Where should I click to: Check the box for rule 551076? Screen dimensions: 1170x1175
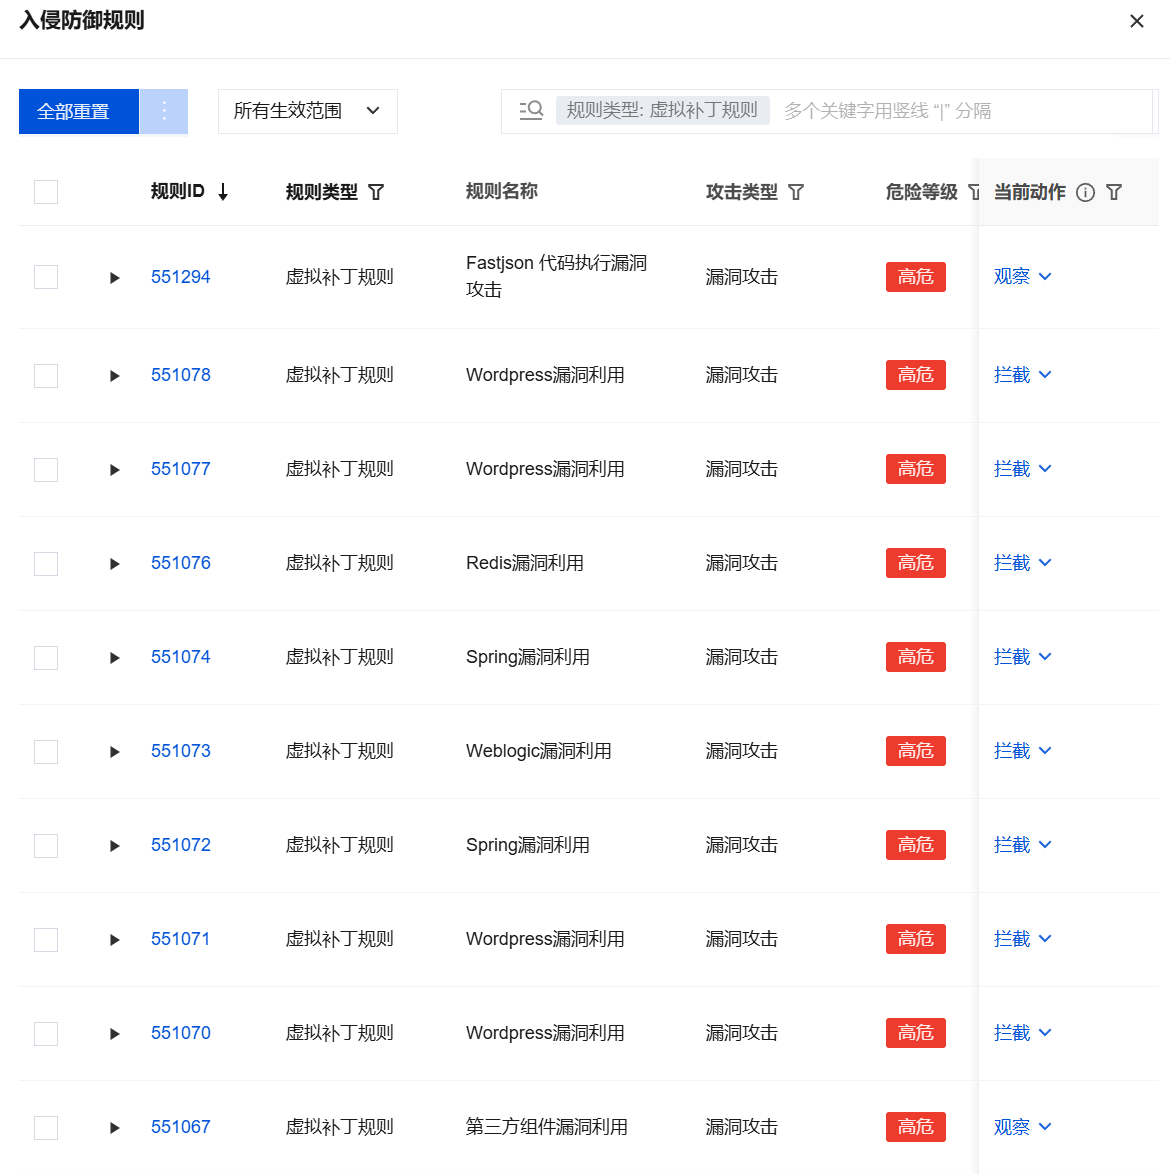point(46,564)
